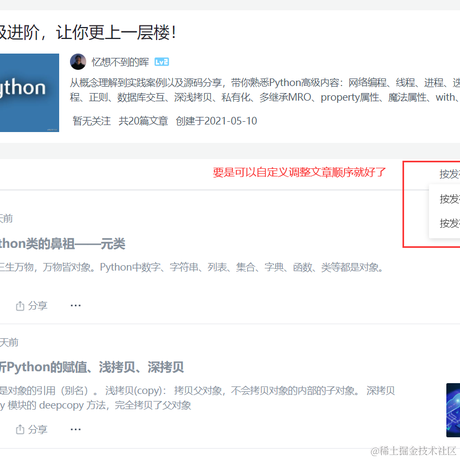Click the 分享 label under the 深拷贝 article
Image resolution: width=460 pixels, height=460 pixels.
[38, 429]
